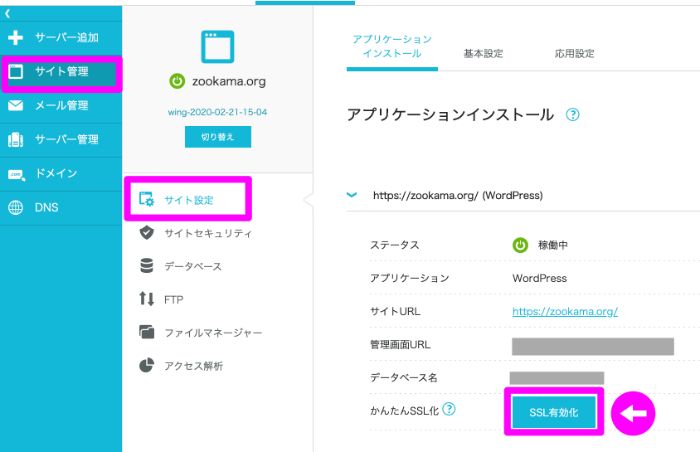Click the FTP up-down arrows icon

pos(146,298)
